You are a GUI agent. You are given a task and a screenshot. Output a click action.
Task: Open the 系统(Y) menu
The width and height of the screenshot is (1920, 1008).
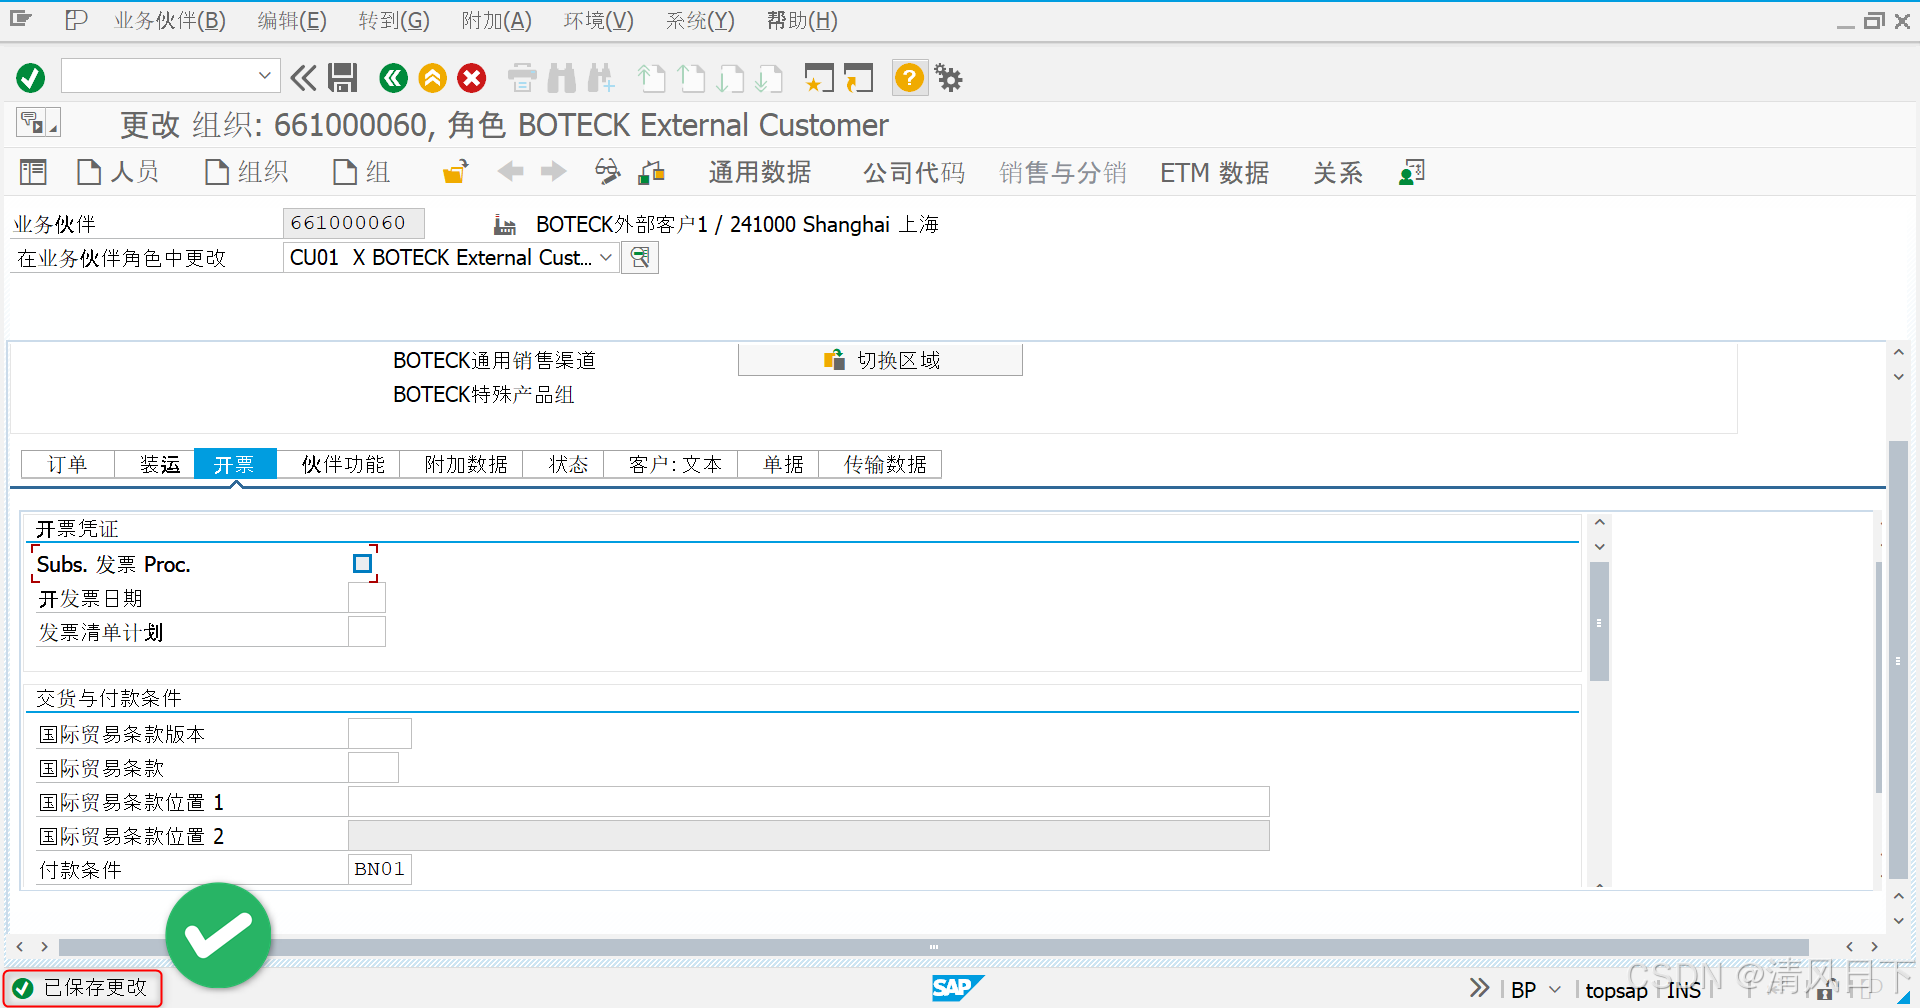[698, 20]
